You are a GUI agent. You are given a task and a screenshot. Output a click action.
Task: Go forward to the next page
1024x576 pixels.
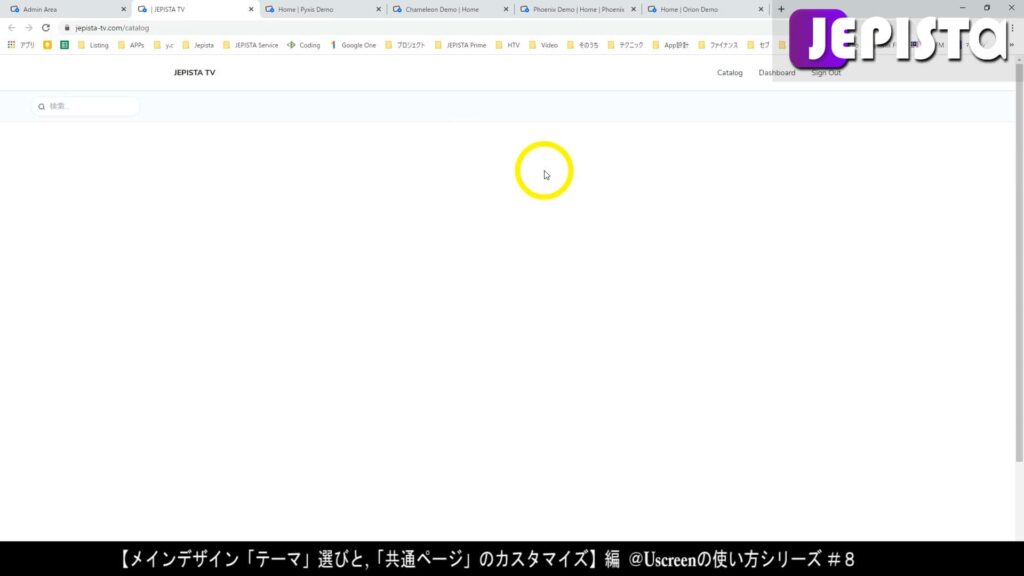(x=28, y=28)
